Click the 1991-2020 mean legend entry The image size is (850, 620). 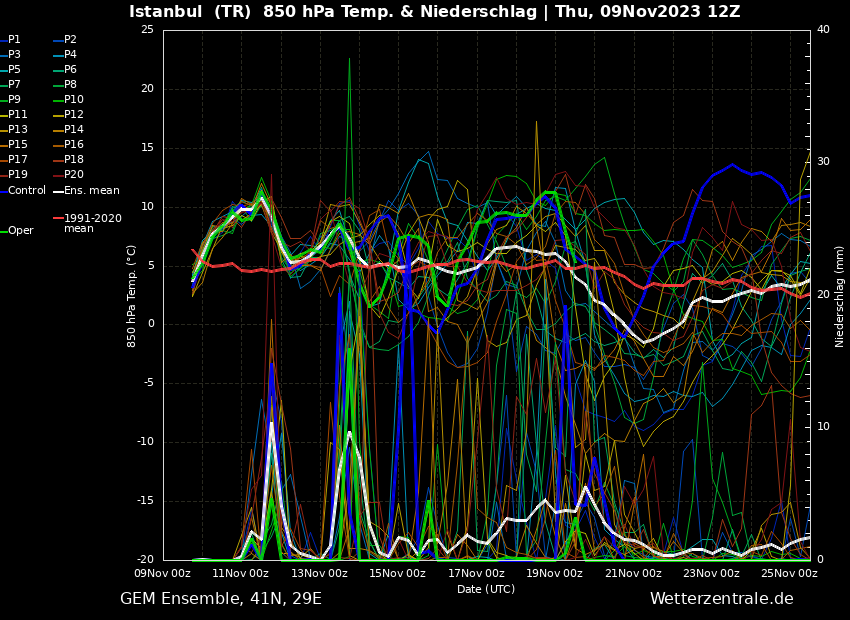coord(88,223)
